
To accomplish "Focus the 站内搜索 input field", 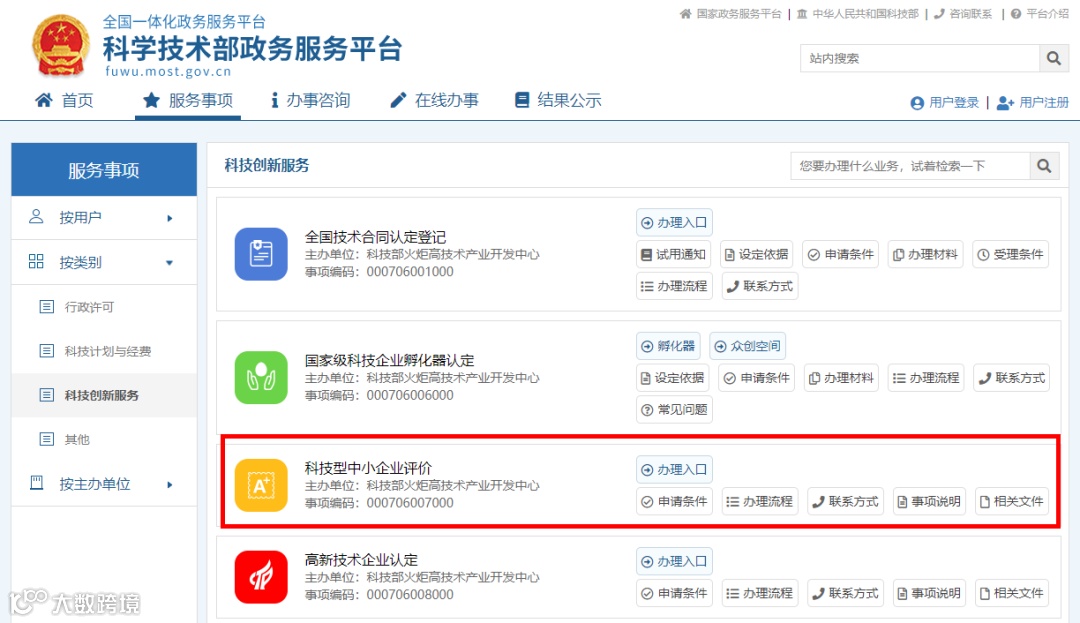I will 920,59.
